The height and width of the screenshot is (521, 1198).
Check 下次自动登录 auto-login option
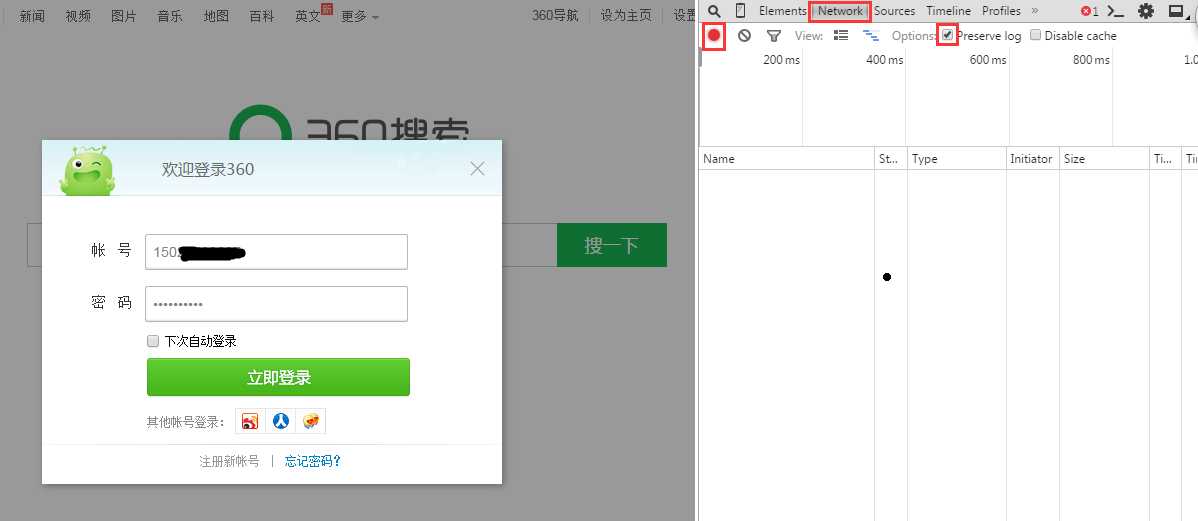(153, 341)
